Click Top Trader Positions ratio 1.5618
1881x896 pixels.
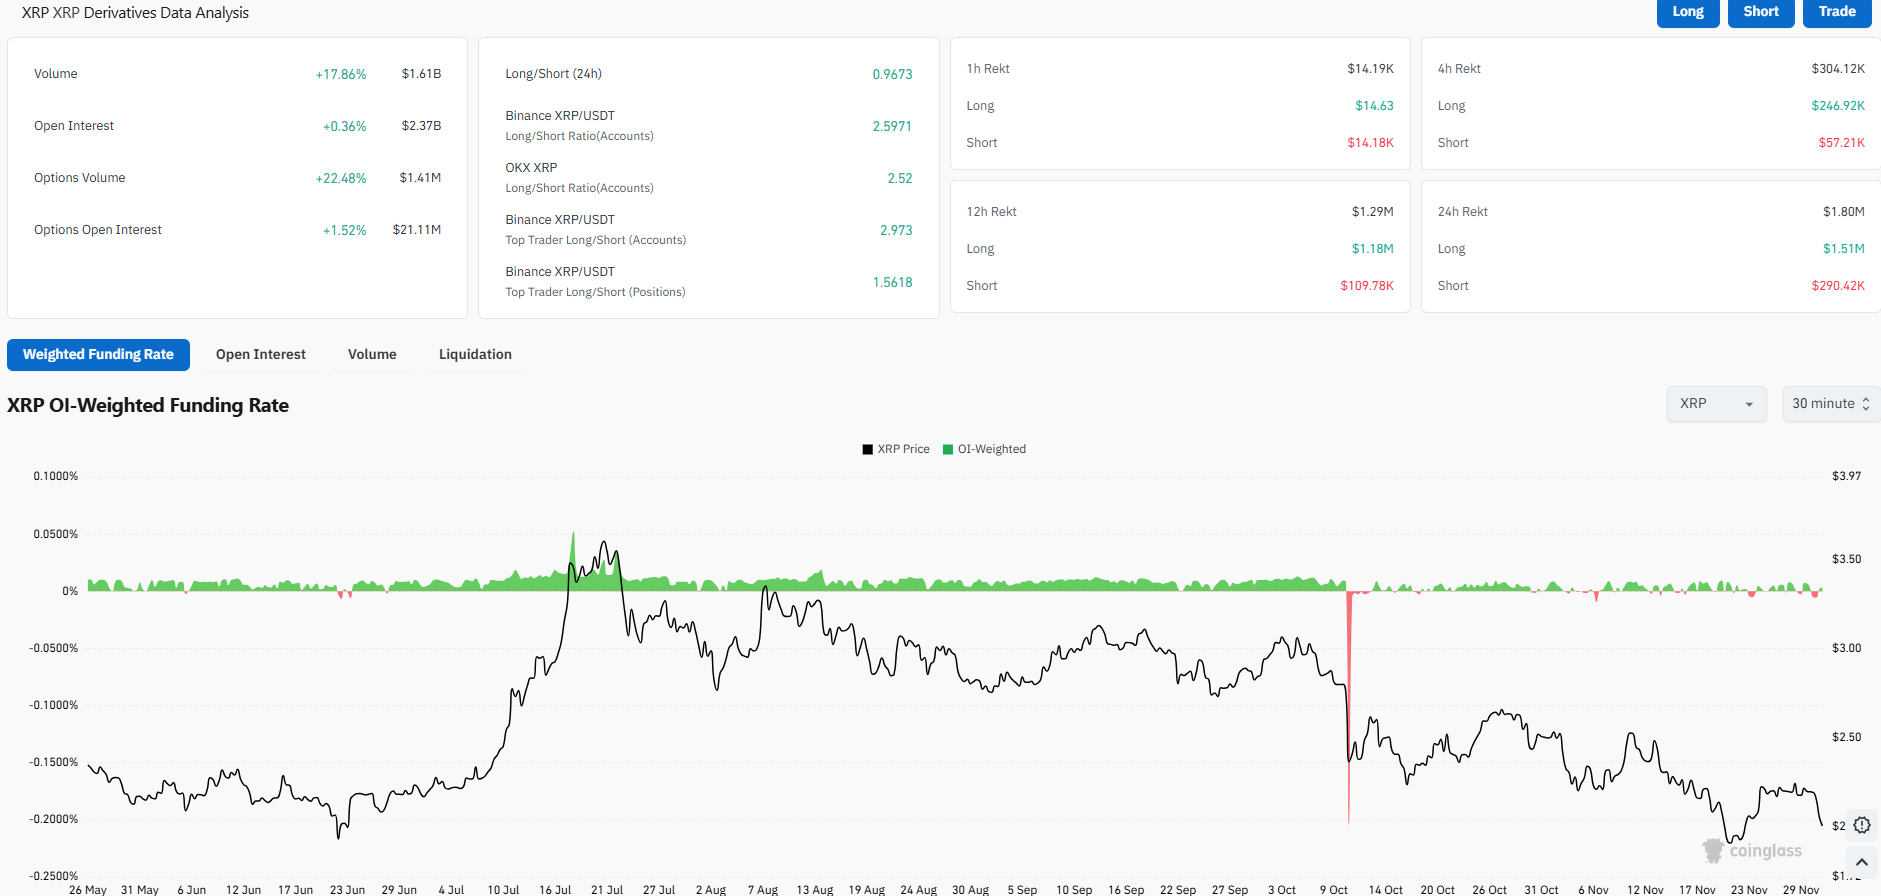[892, 282]
